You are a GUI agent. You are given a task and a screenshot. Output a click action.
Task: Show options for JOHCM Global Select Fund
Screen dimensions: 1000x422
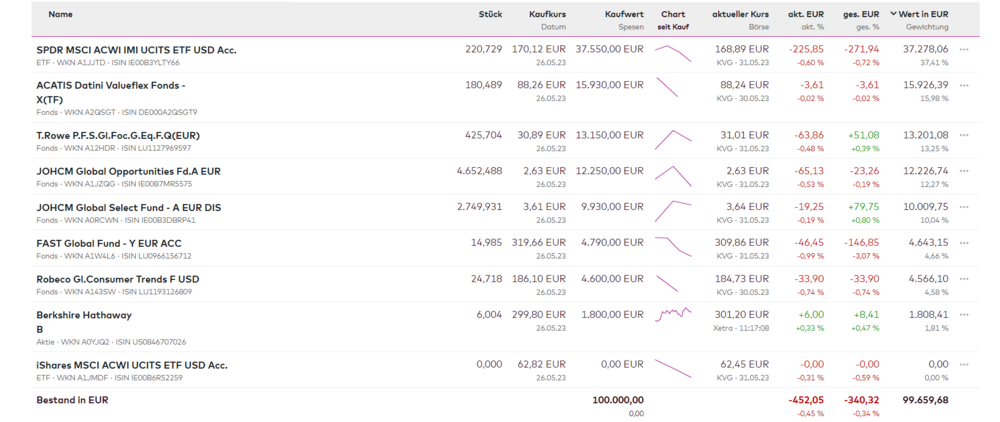(x=964, y=207)
